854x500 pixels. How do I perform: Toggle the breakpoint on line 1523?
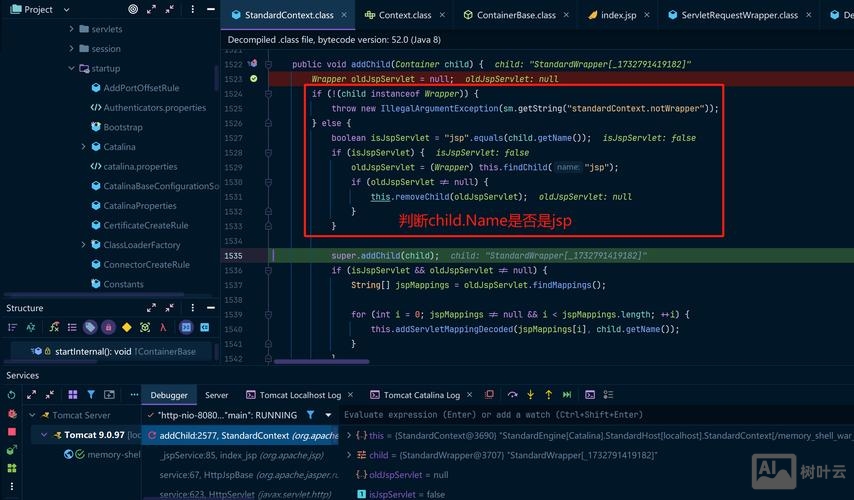(253, 78)
